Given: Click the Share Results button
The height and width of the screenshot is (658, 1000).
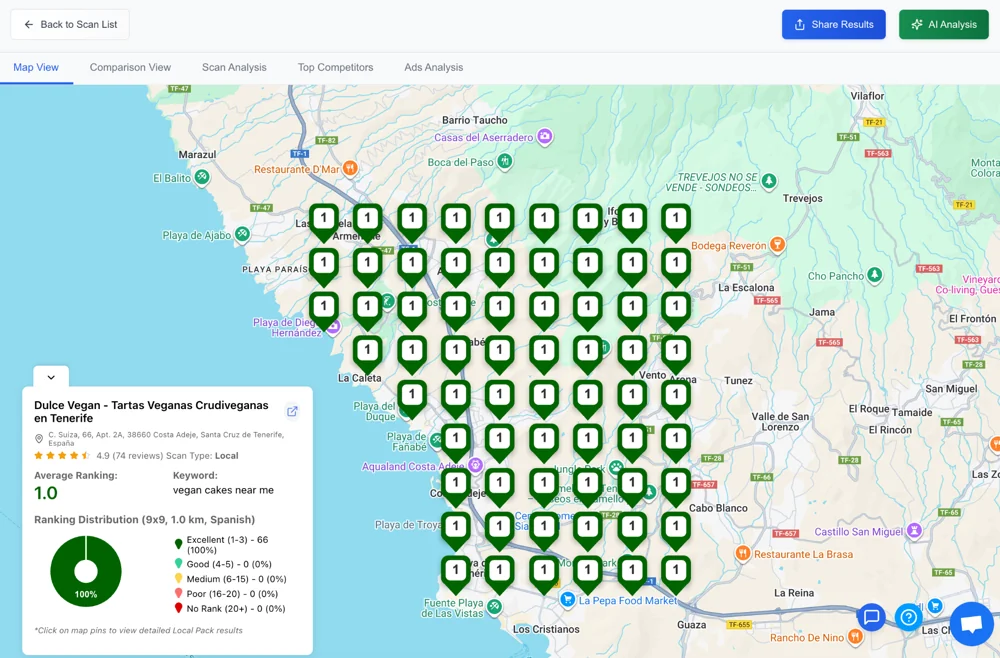Looking at the screenshot, I should 833,25.
